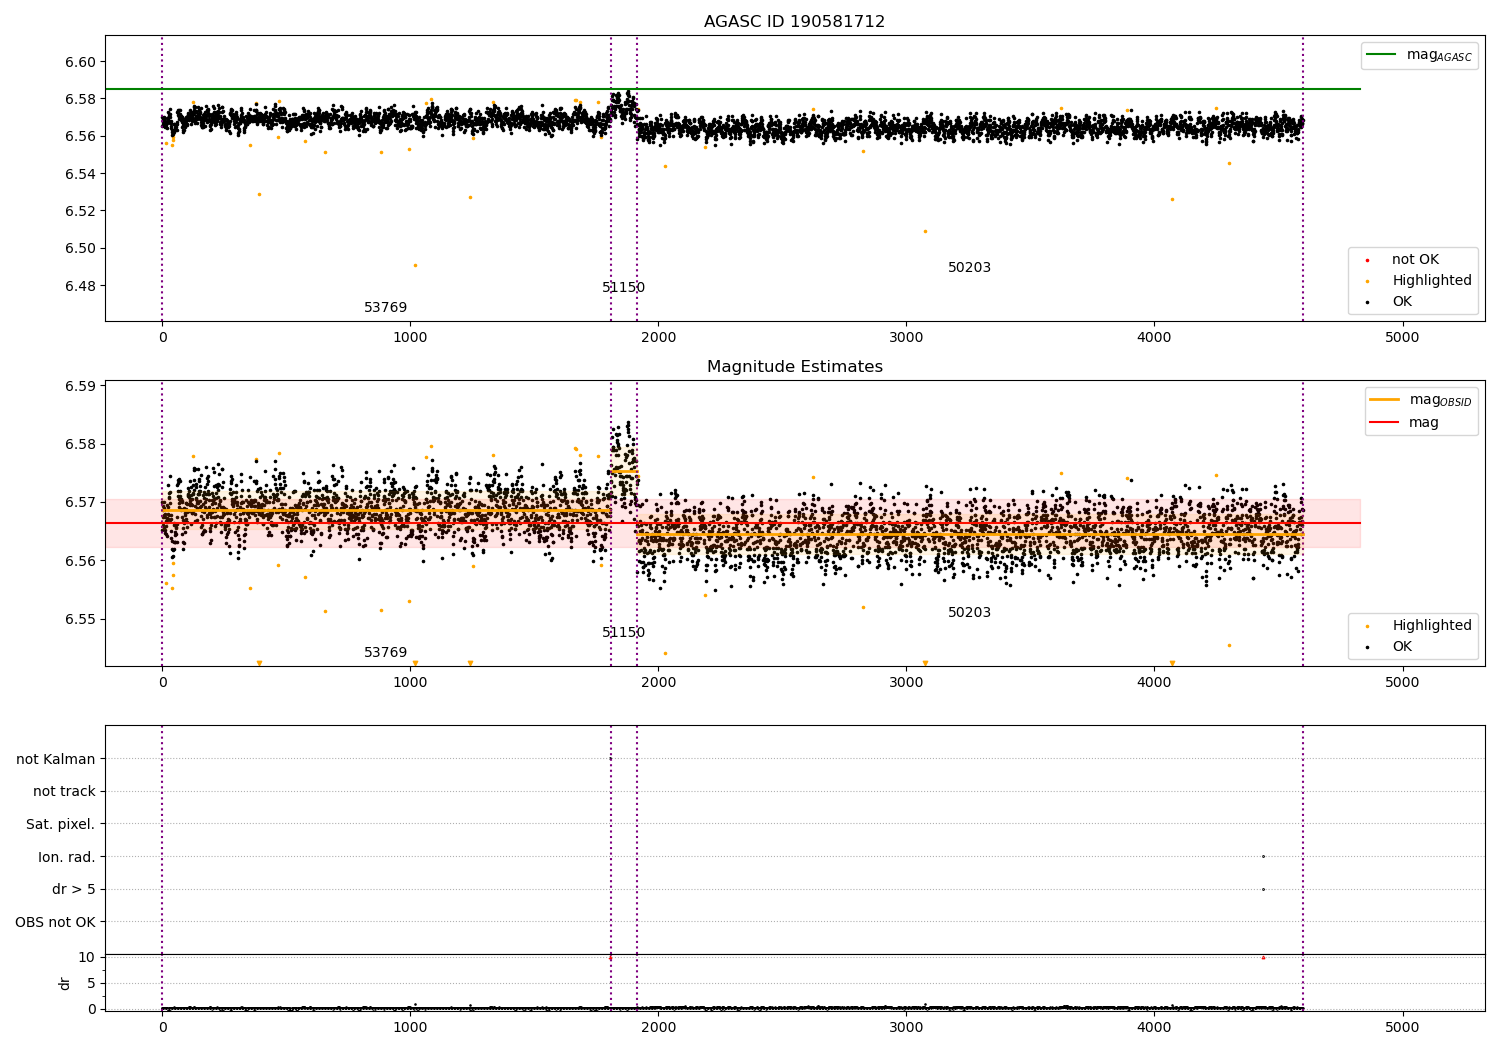
Task: Click the 'not OK' legend entry in top plot
Action: (1415, 259)
